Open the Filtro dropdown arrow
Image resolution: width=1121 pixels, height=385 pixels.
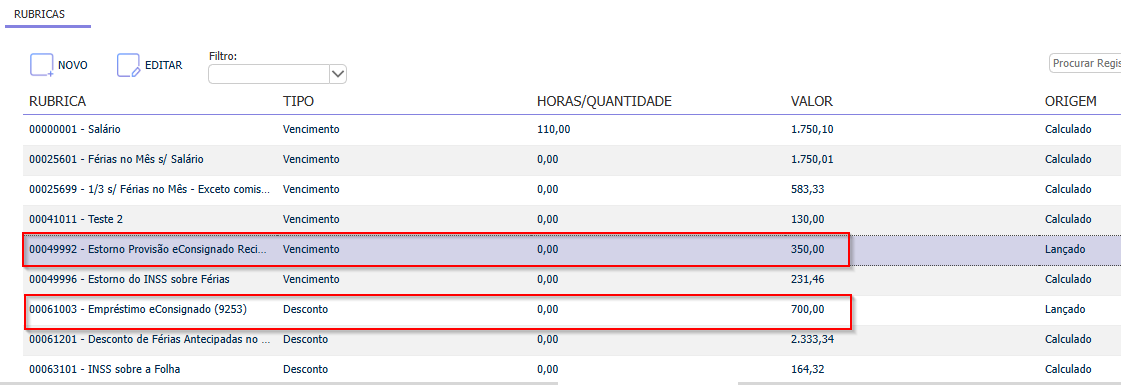[x=338, y=74]
